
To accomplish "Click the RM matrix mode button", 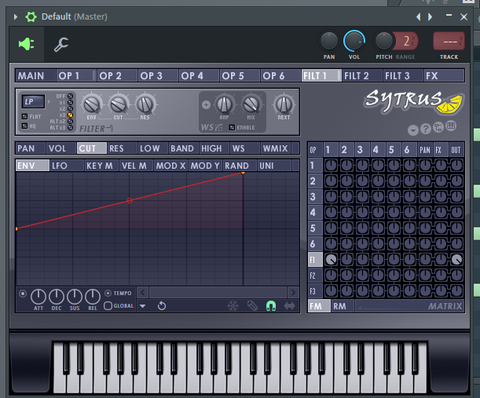I will (342, 306).
